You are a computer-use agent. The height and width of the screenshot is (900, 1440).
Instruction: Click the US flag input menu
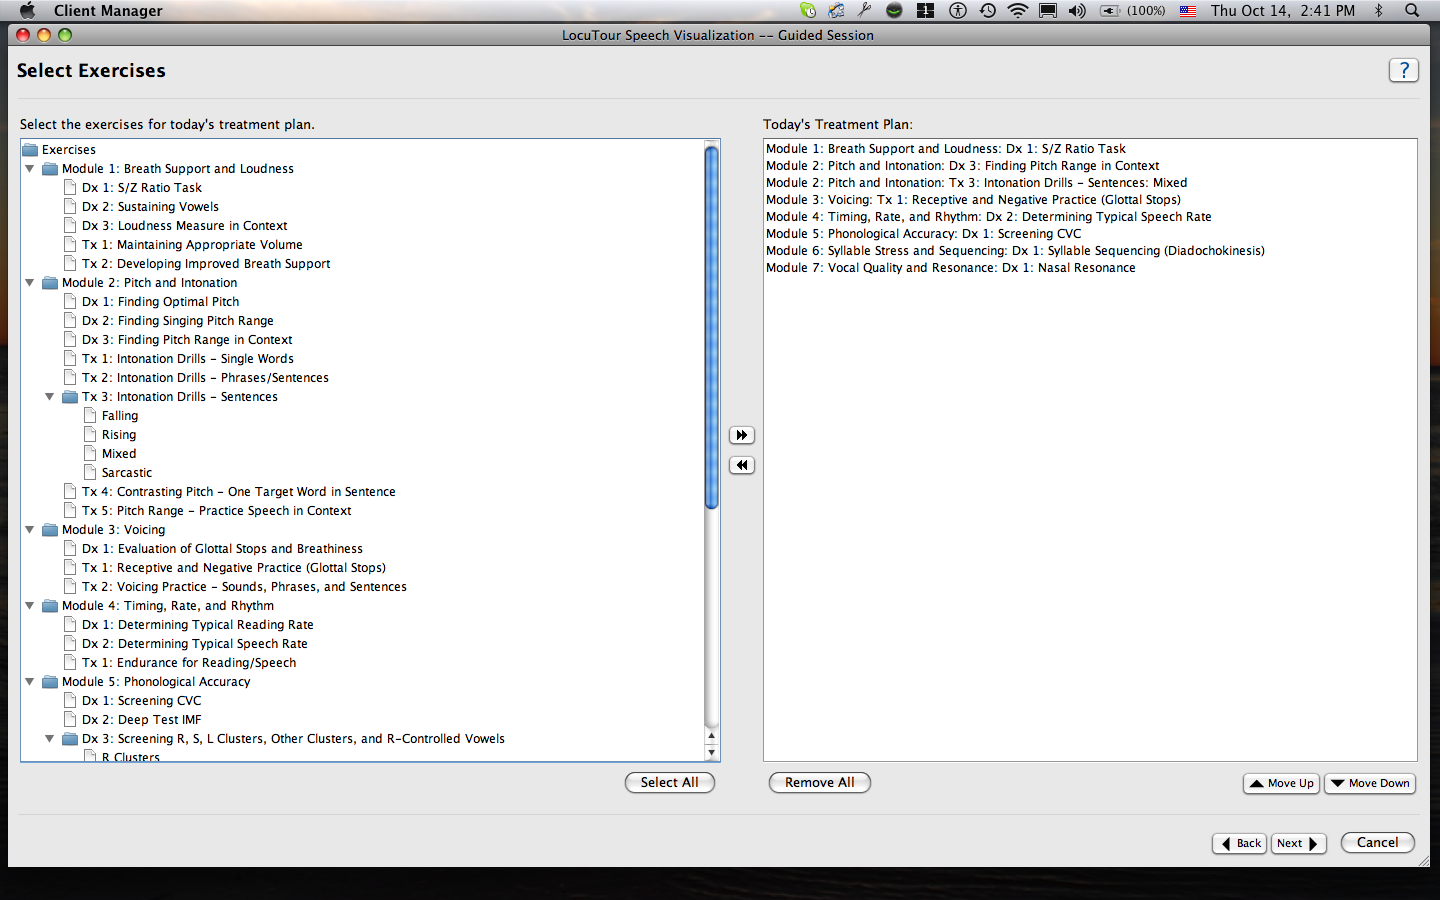(1188, 10)
